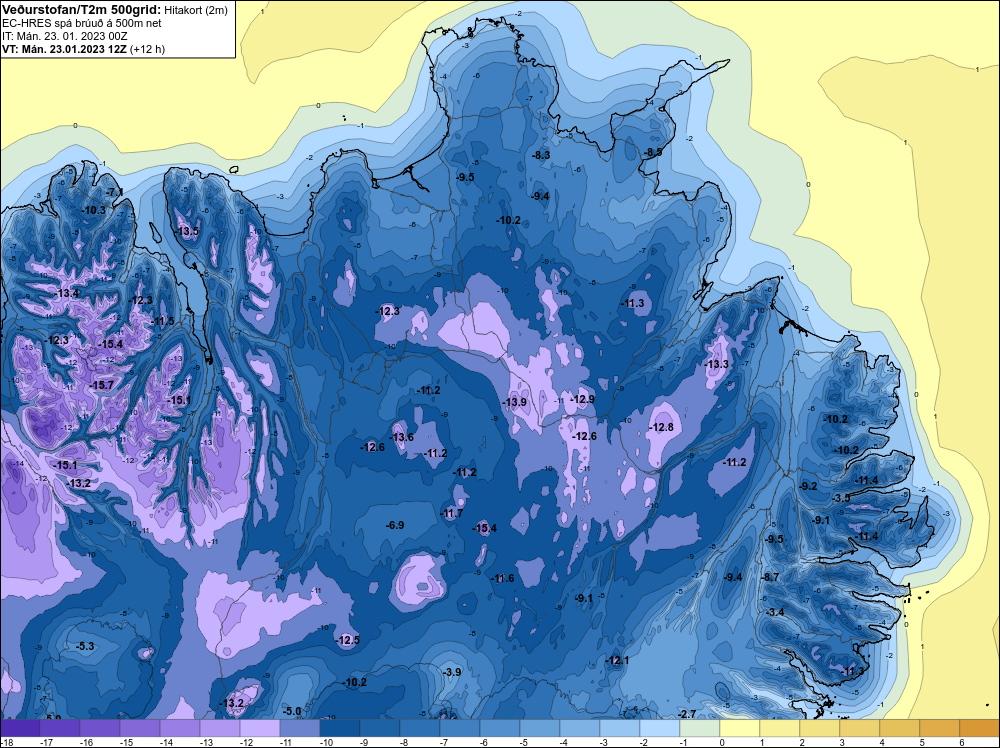
Task: Click the temperature value "-7.1"
Action: [x=115, y=192]
